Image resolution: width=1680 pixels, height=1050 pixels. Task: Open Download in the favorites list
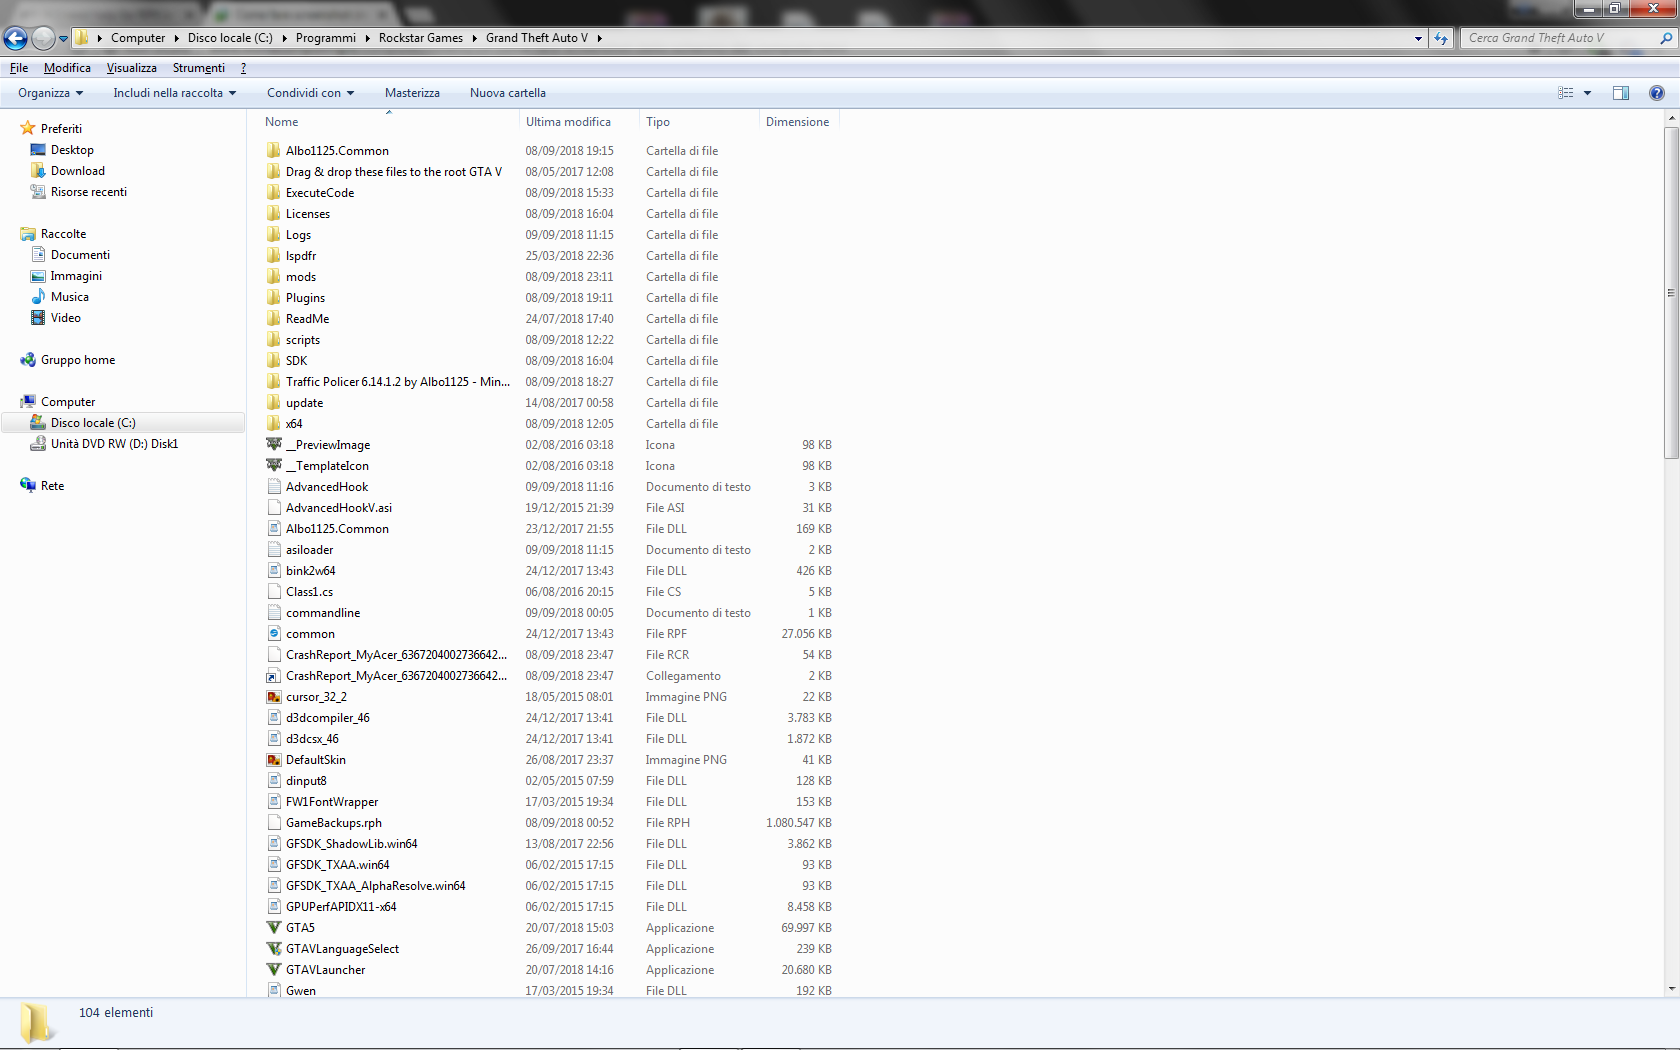pyautogui.click(x=78, y=171)
